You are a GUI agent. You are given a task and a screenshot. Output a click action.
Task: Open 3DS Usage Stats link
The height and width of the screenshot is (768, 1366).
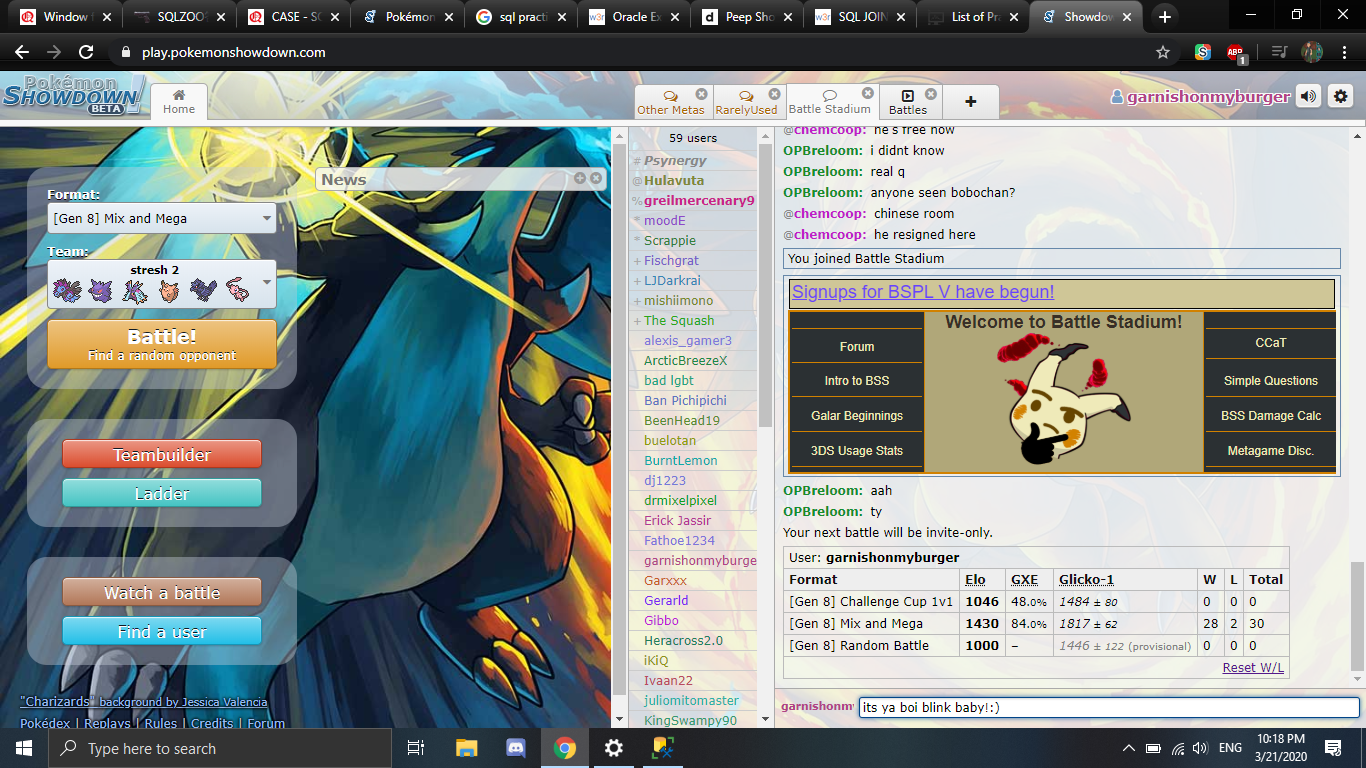coord(857,450)
